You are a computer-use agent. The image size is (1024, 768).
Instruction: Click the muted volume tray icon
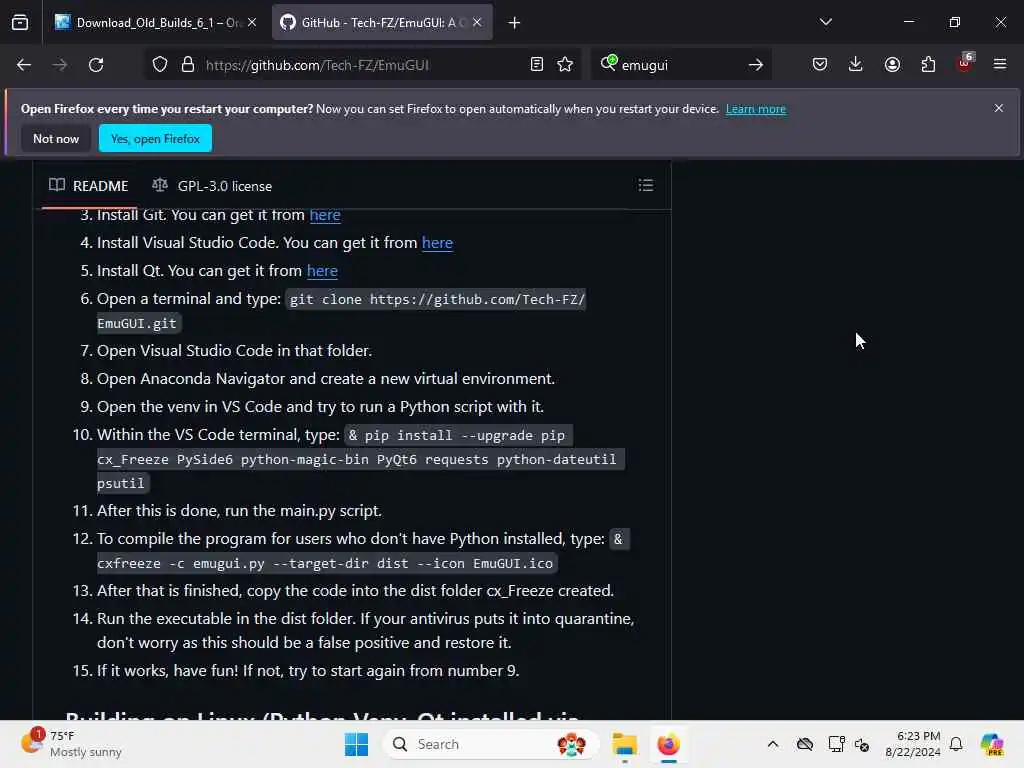(x=862, y=744)
